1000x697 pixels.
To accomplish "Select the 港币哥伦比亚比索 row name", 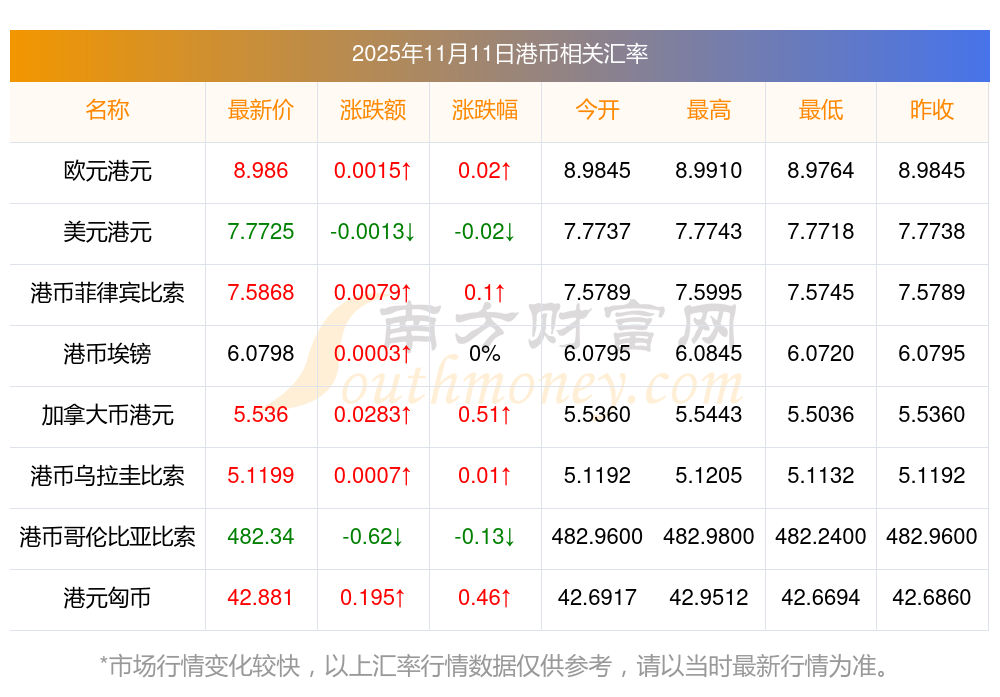I will click(x=107, y=537).
